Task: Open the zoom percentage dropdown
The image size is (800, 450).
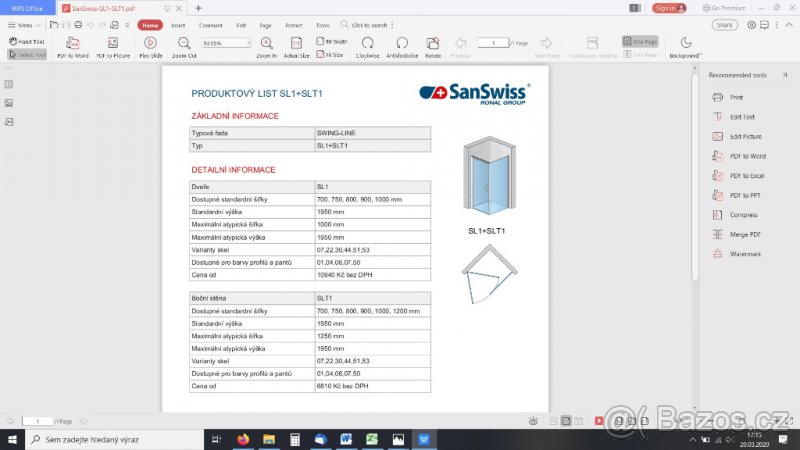Action: 226,43
